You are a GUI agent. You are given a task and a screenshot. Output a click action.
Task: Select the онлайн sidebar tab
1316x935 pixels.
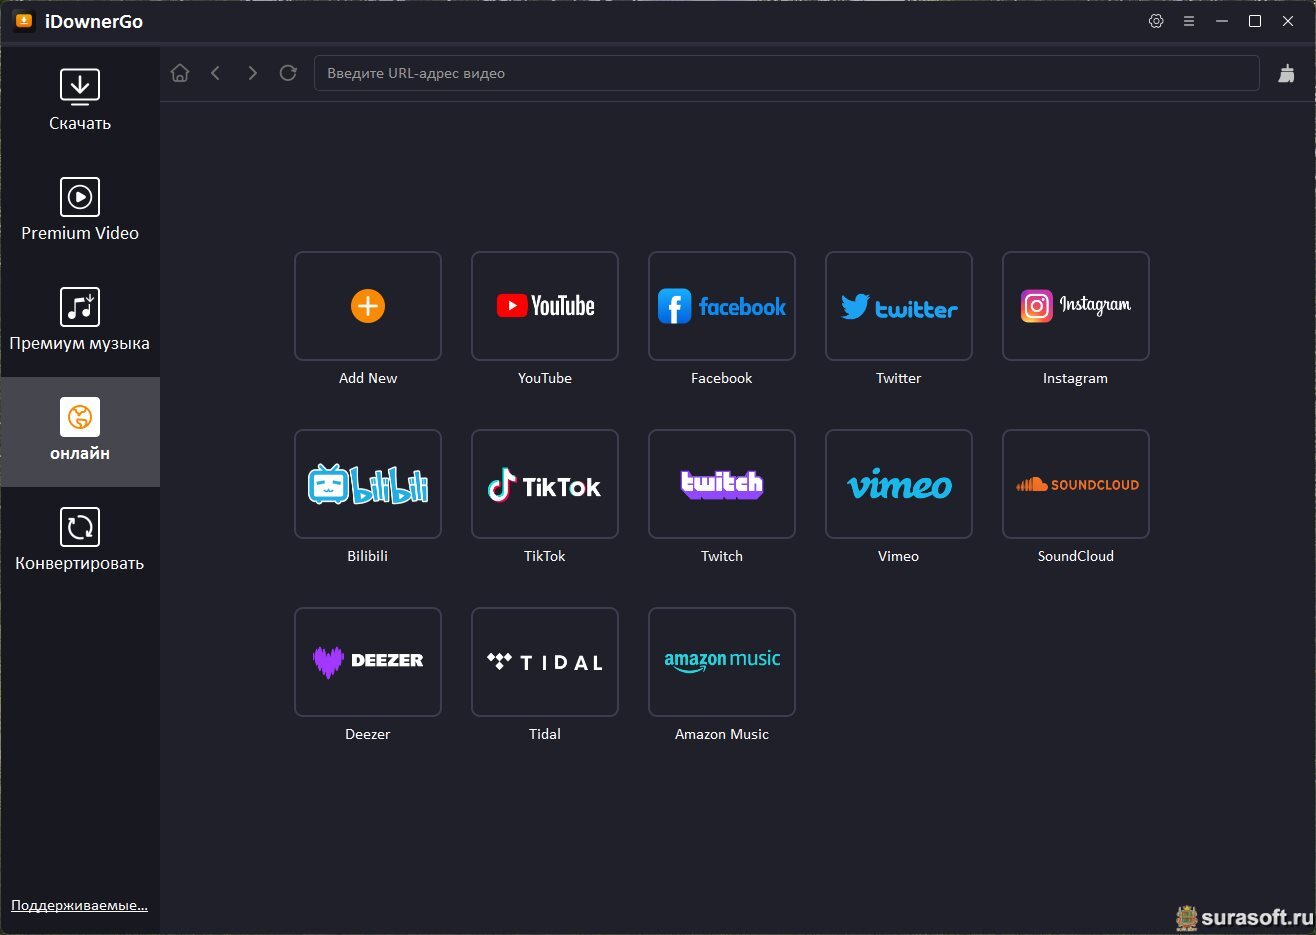(x=80, y=432)
